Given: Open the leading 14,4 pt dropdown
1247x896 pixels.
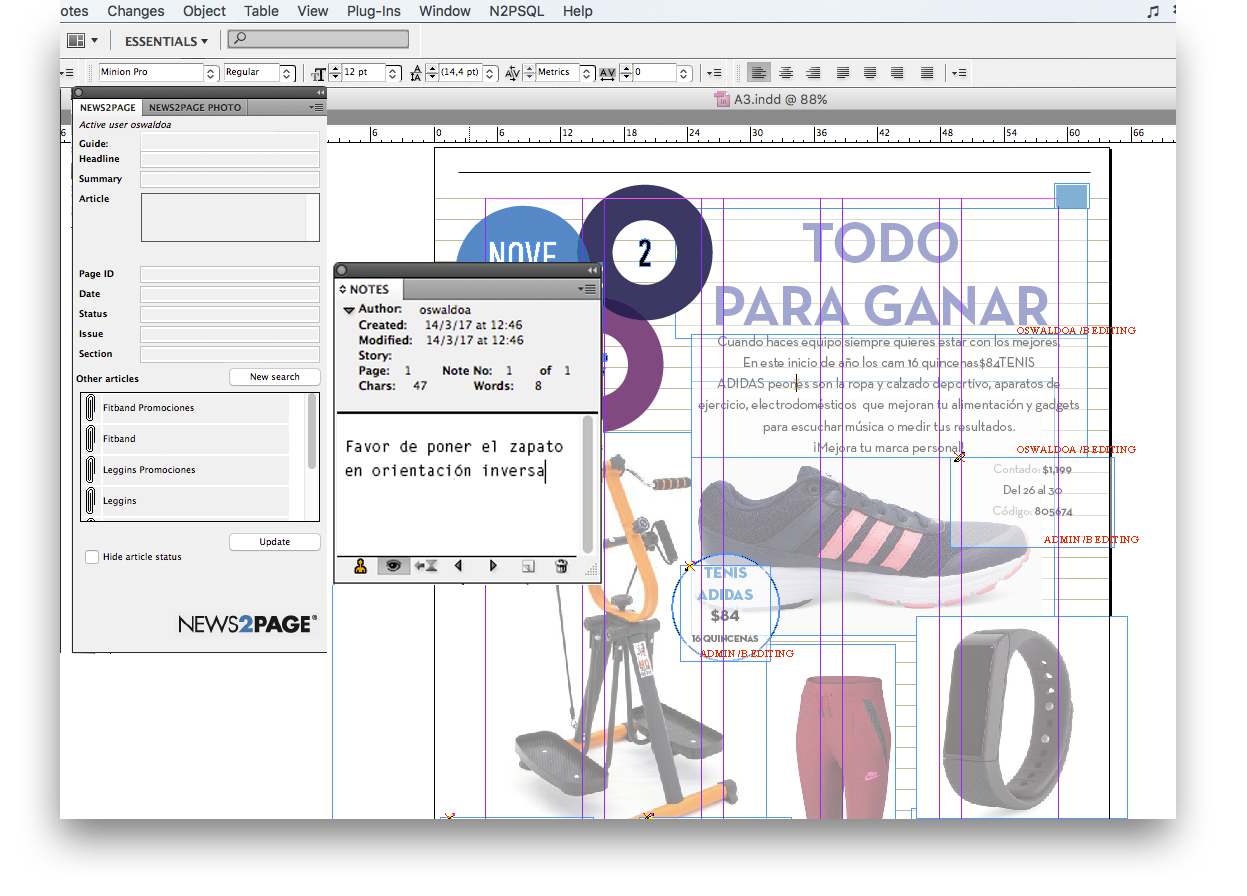Looking at the screenshot, I should tap(490, 73).
